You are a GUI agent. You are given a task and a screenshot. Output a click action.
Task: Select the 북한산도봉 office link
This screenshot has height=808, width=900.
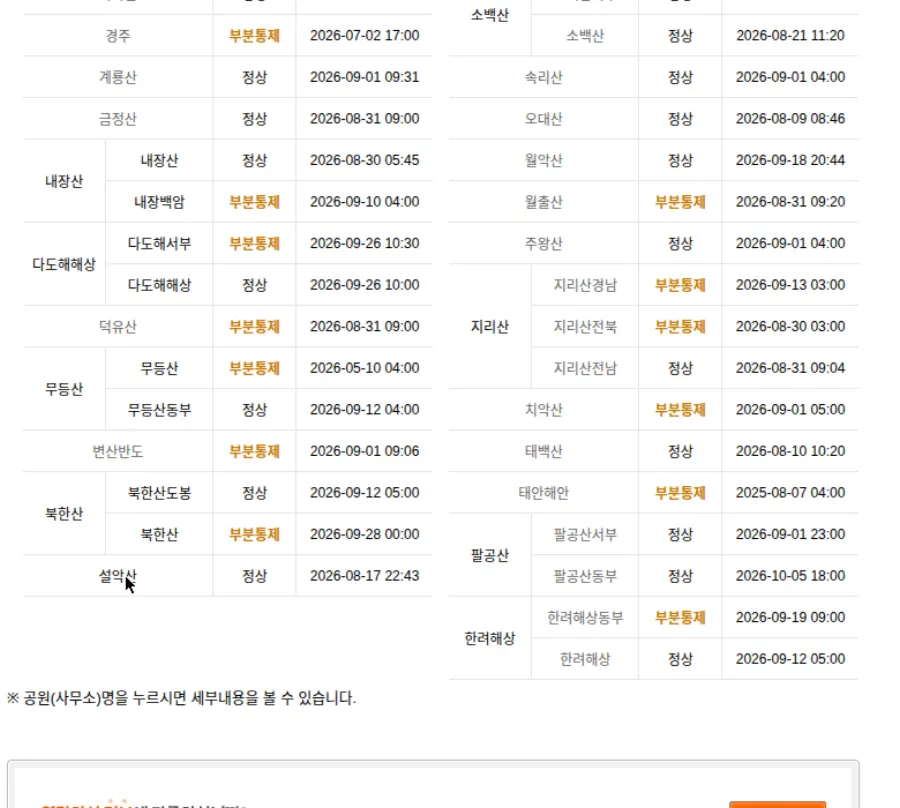[x=159, y=493]
